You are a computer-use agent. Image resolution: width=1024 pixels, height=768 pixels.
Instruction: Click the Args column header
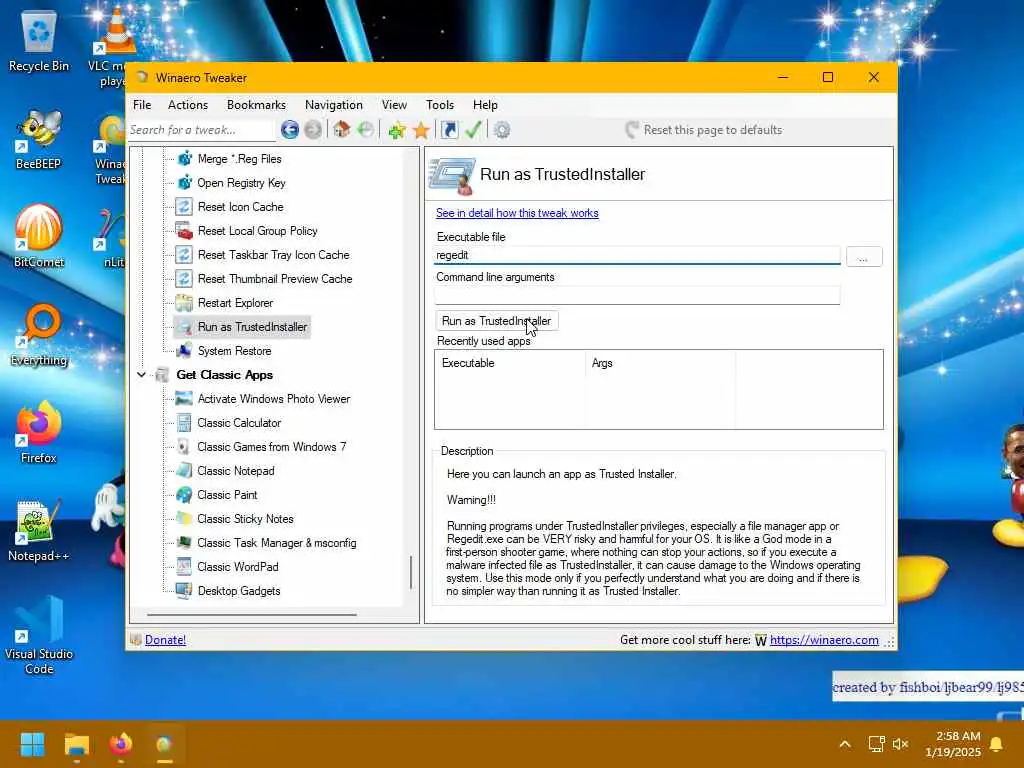click(660, 363)
